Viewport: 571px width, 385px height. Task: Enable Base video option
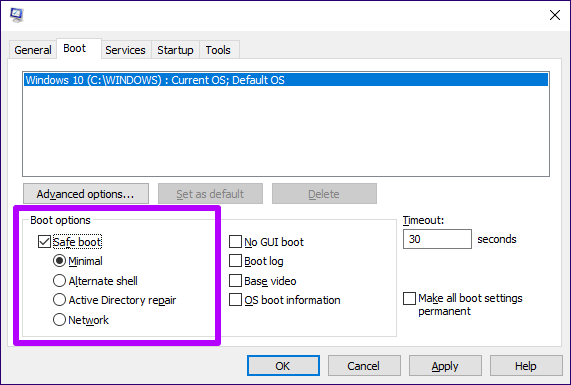[235, 281]
